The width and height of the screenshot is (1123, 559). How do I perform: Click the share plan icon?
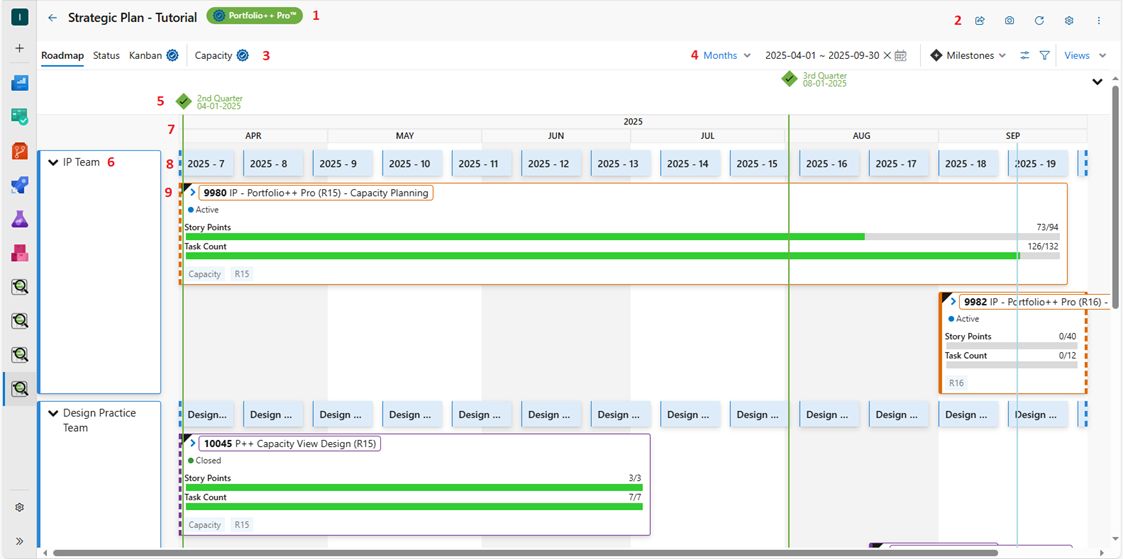coord(980,21)
